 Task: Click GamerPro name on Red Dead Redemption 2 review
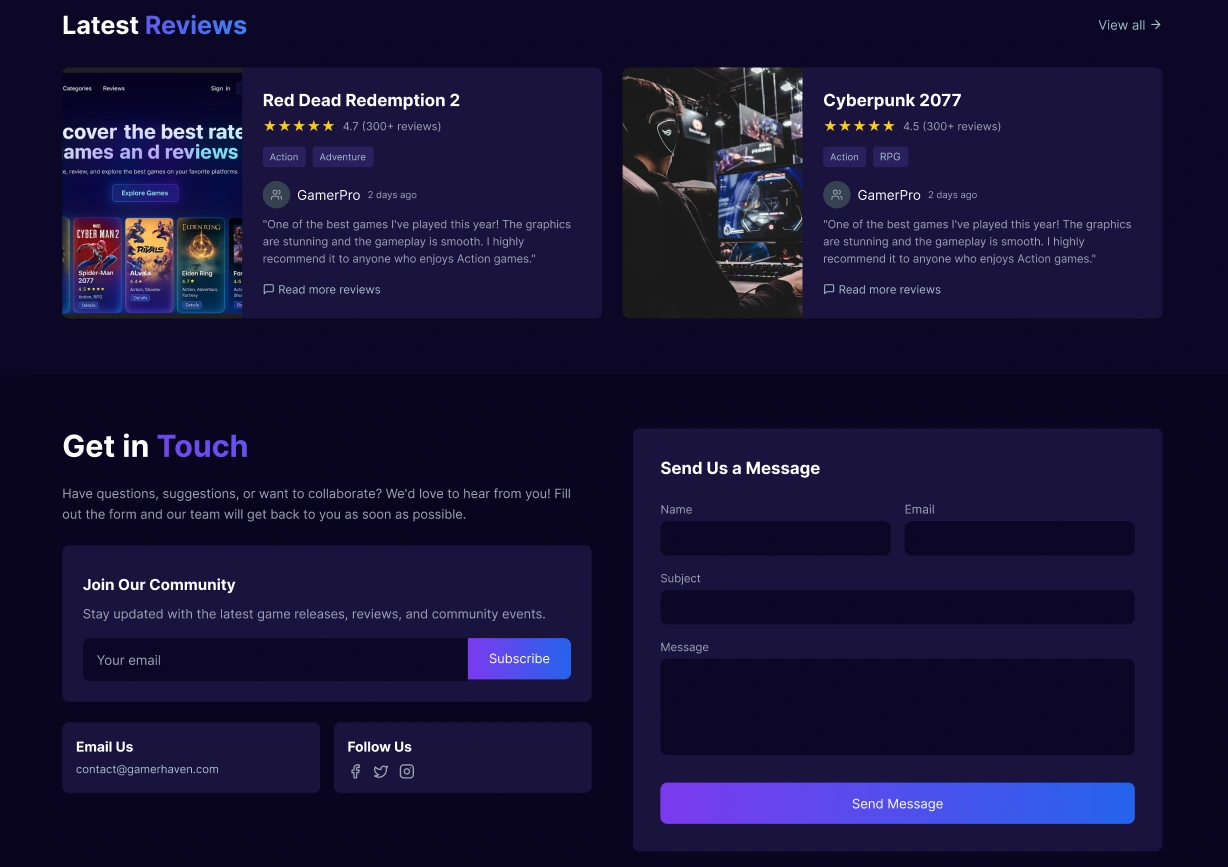[328, 195]
